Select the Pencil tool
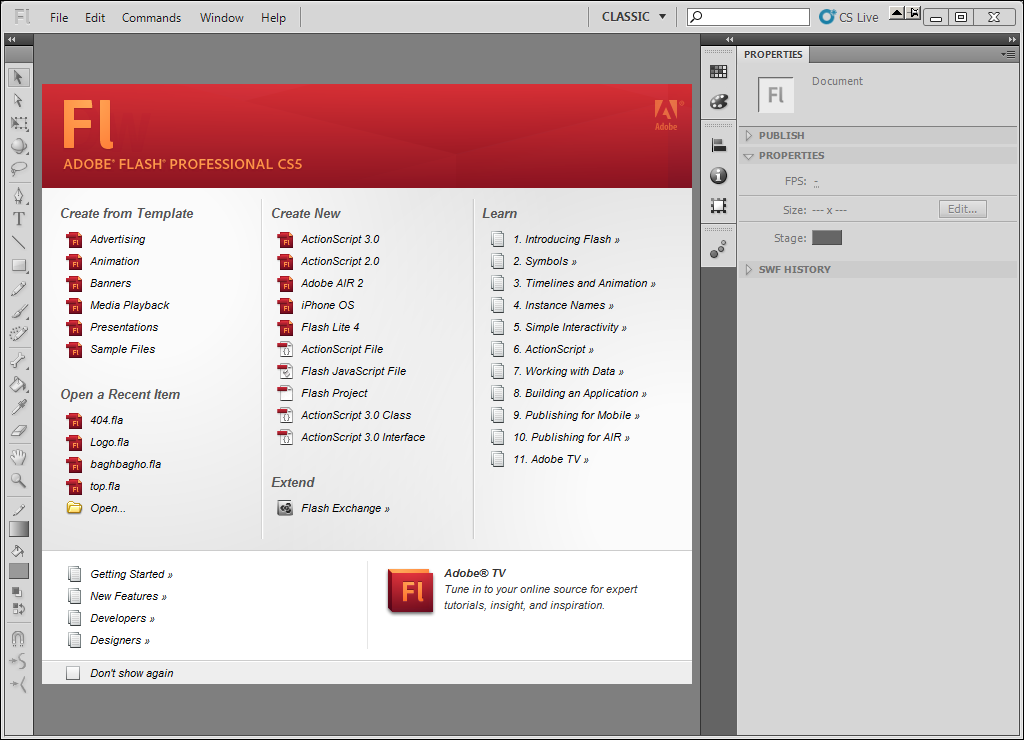 pyautogui.click(x=18, y=288)
